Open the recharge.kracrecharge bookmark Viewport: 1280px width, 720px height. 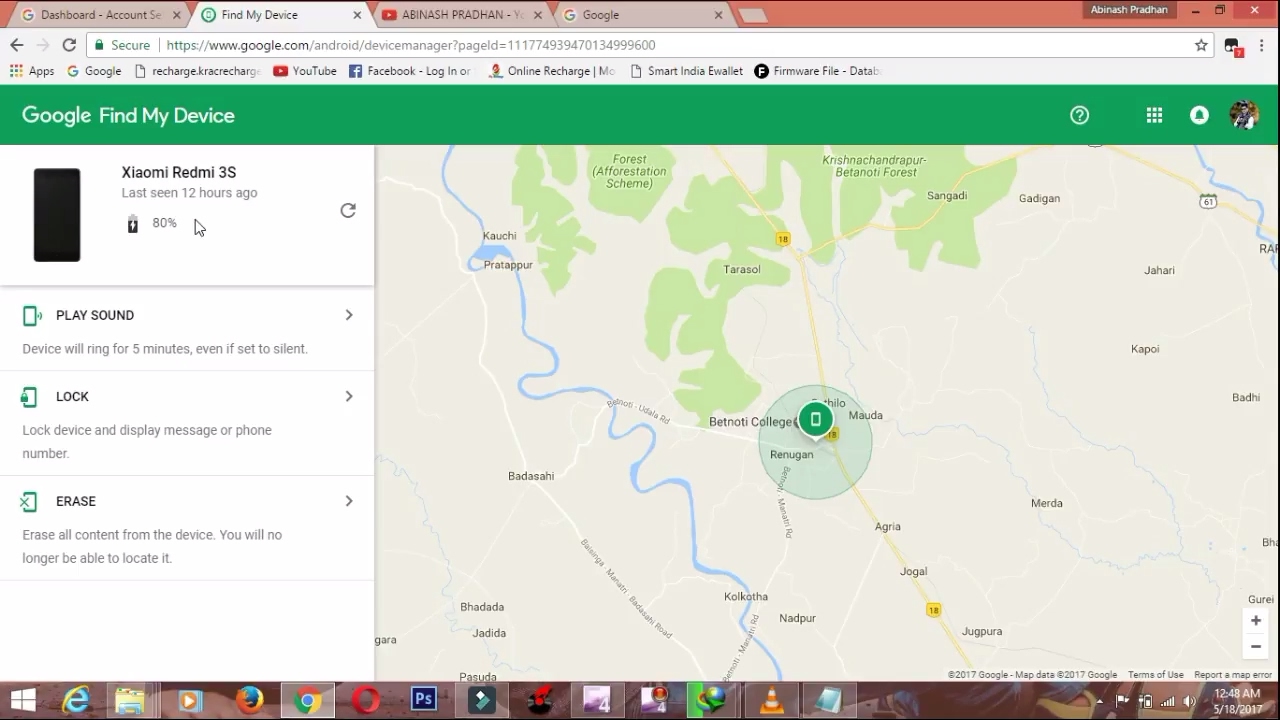tap(197, 71)
